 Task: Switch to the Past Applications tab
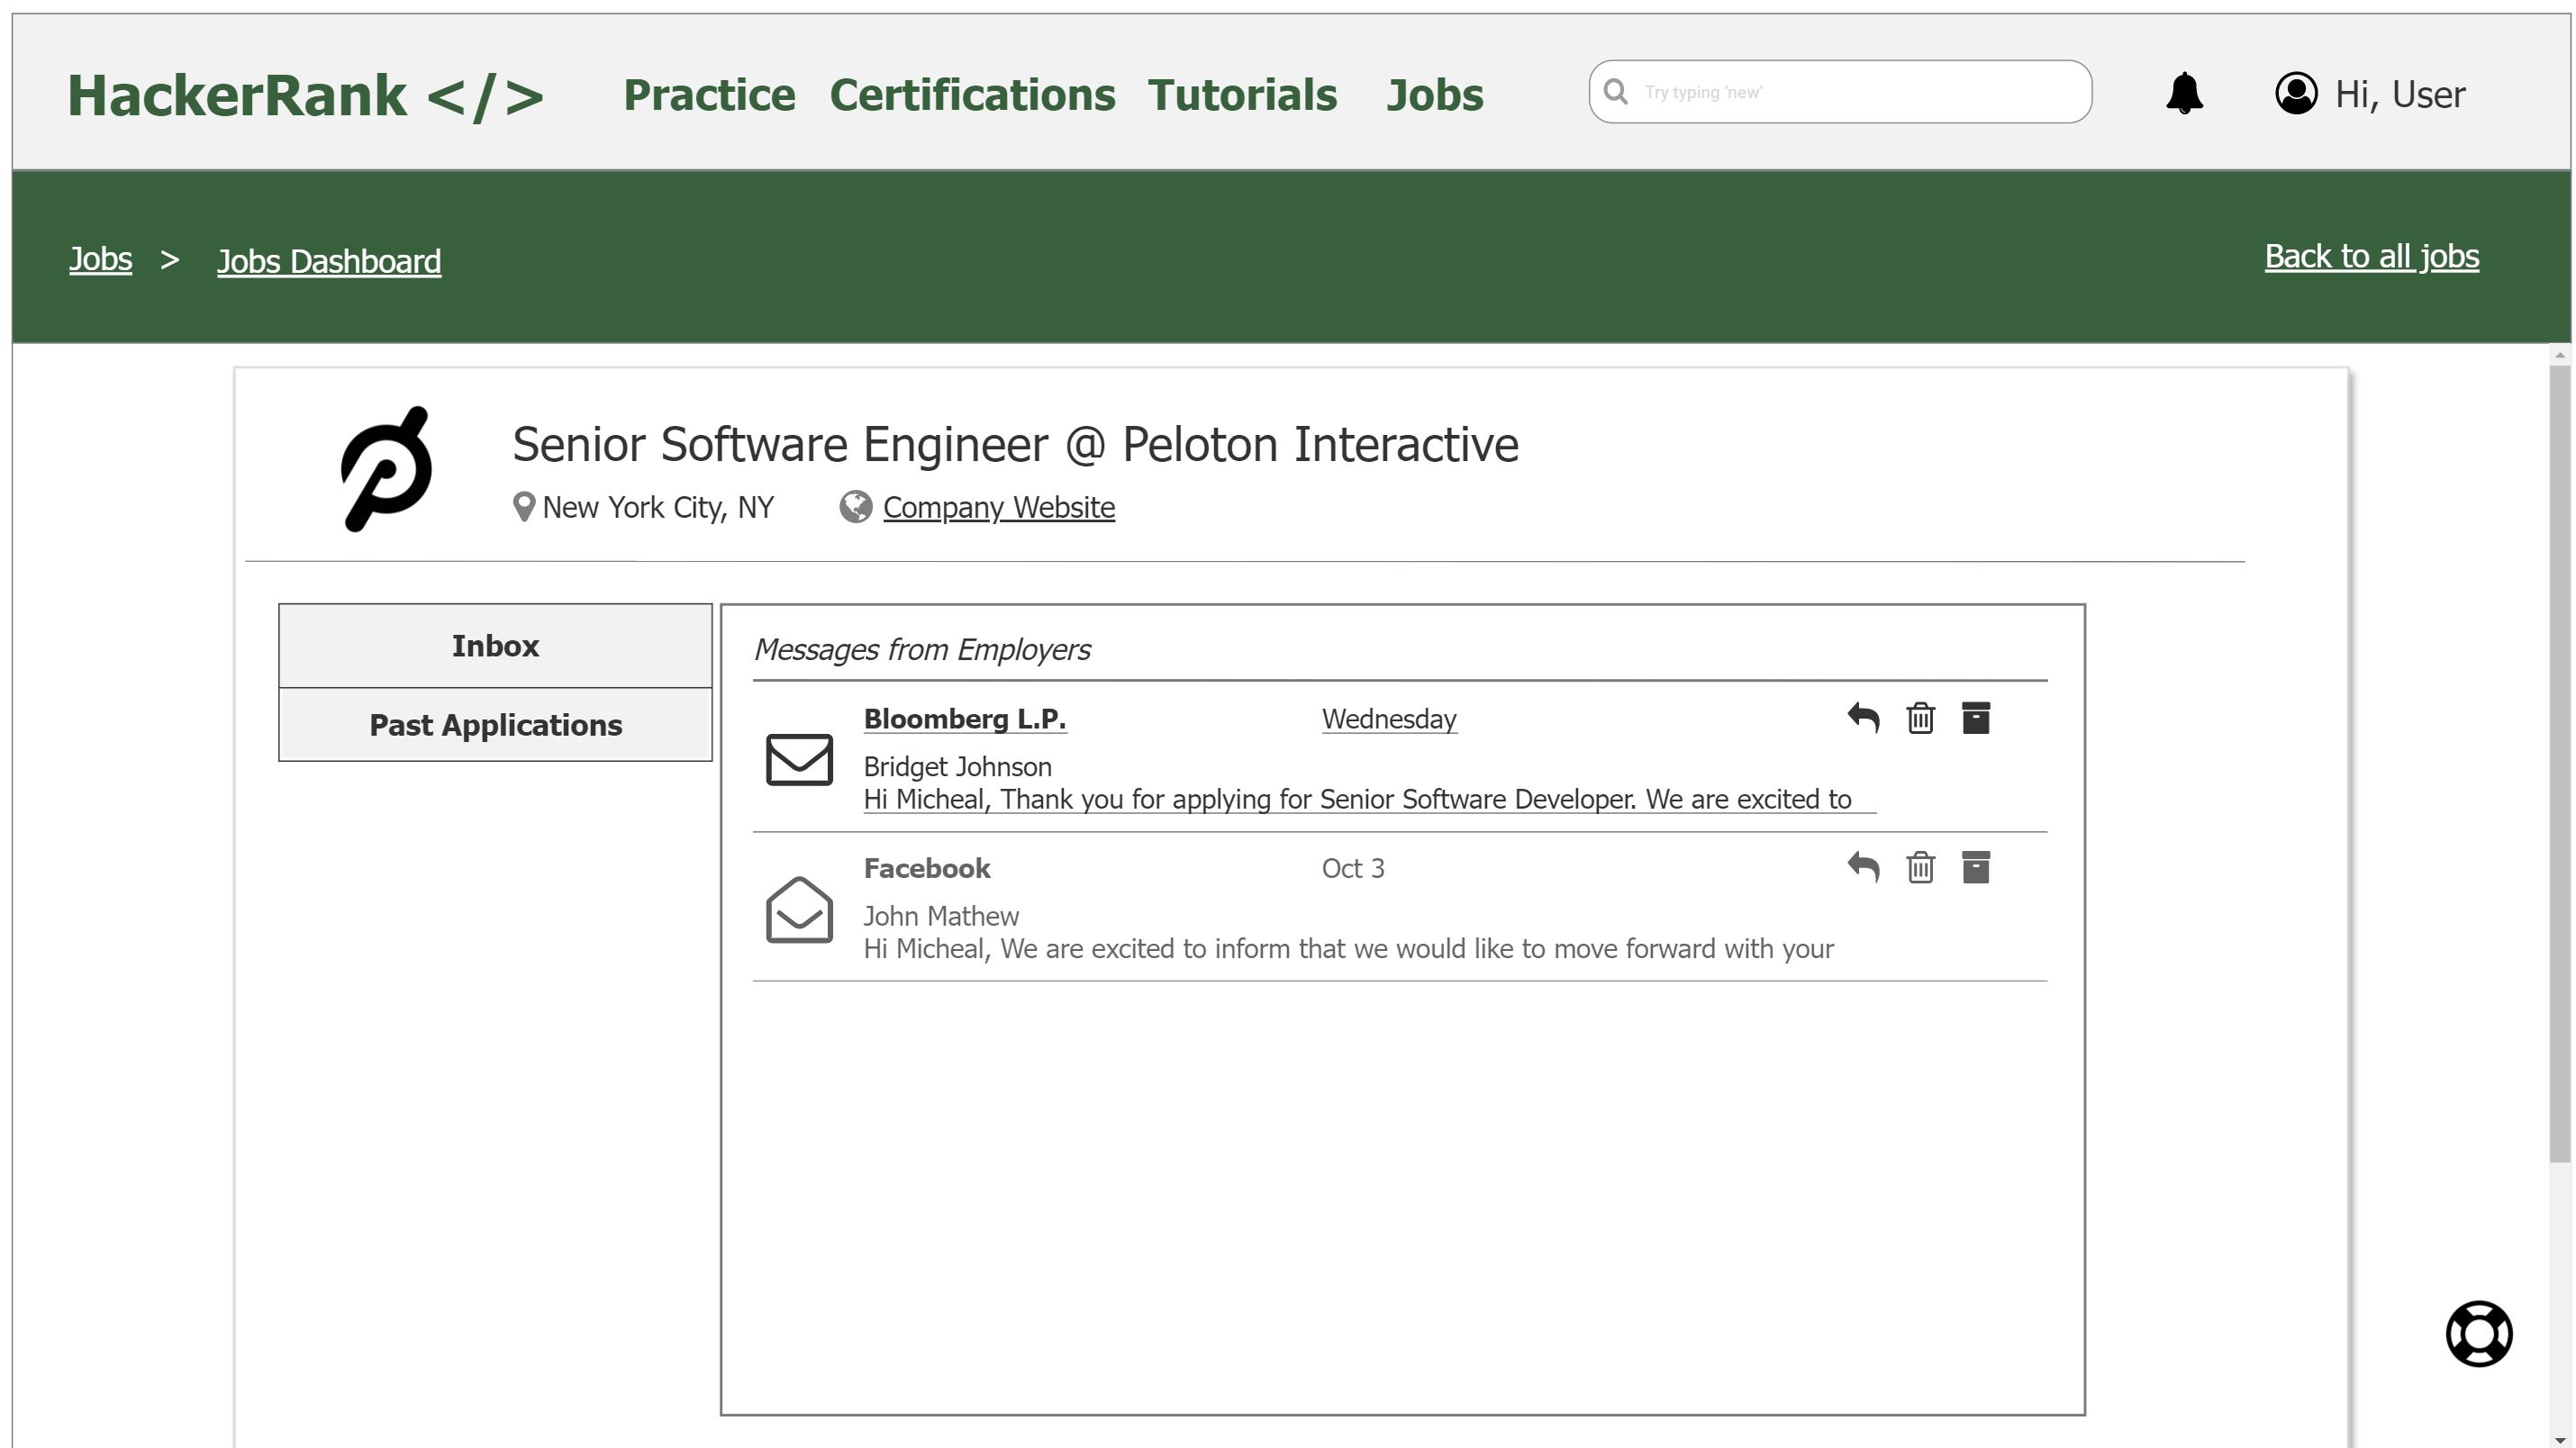(x=495, y=724)
